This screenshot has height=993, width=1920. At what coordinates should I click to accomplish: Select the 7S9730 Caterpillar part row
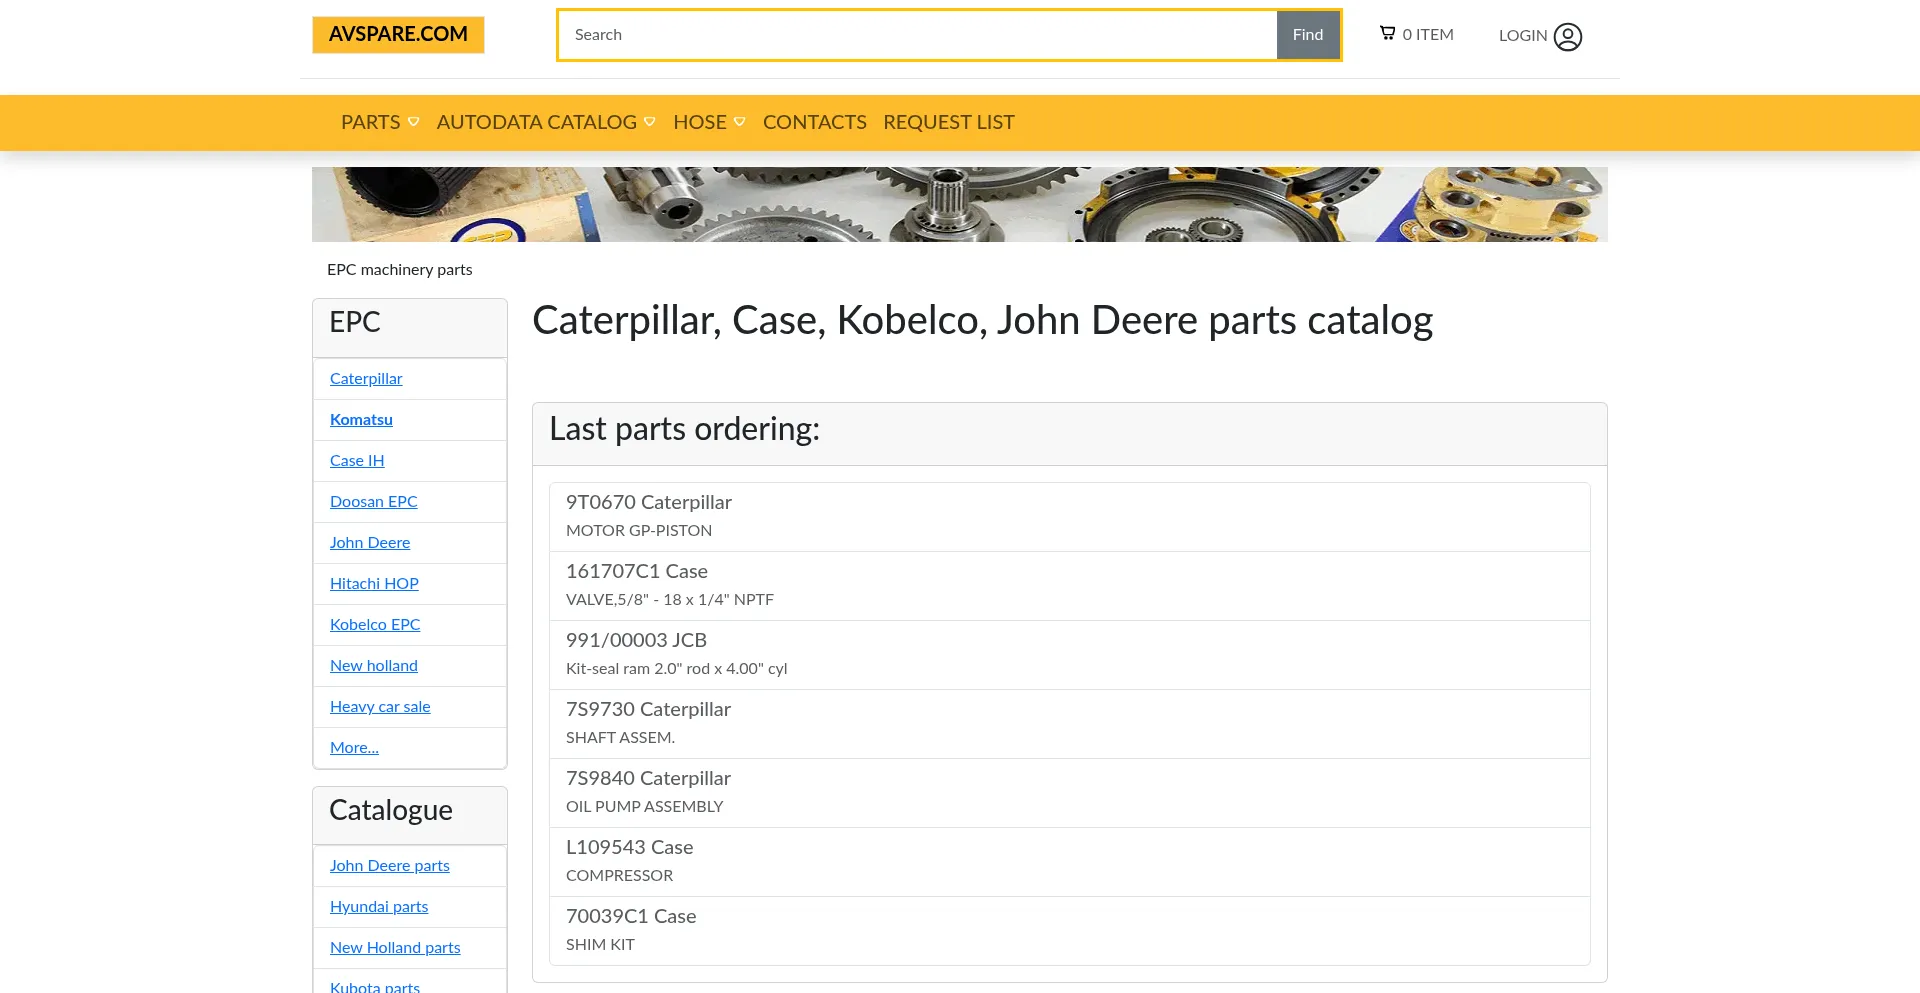point(1070,724)
